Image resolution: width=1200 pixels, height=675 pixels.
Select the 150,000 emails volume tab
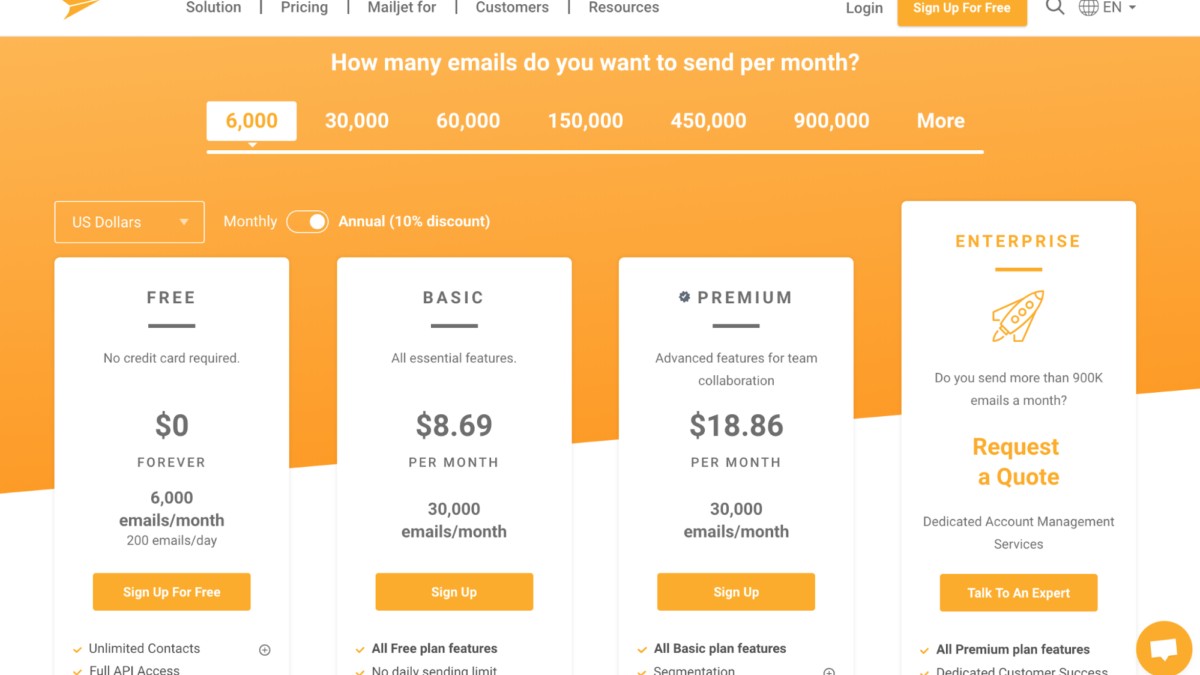(x=585, y=121)
